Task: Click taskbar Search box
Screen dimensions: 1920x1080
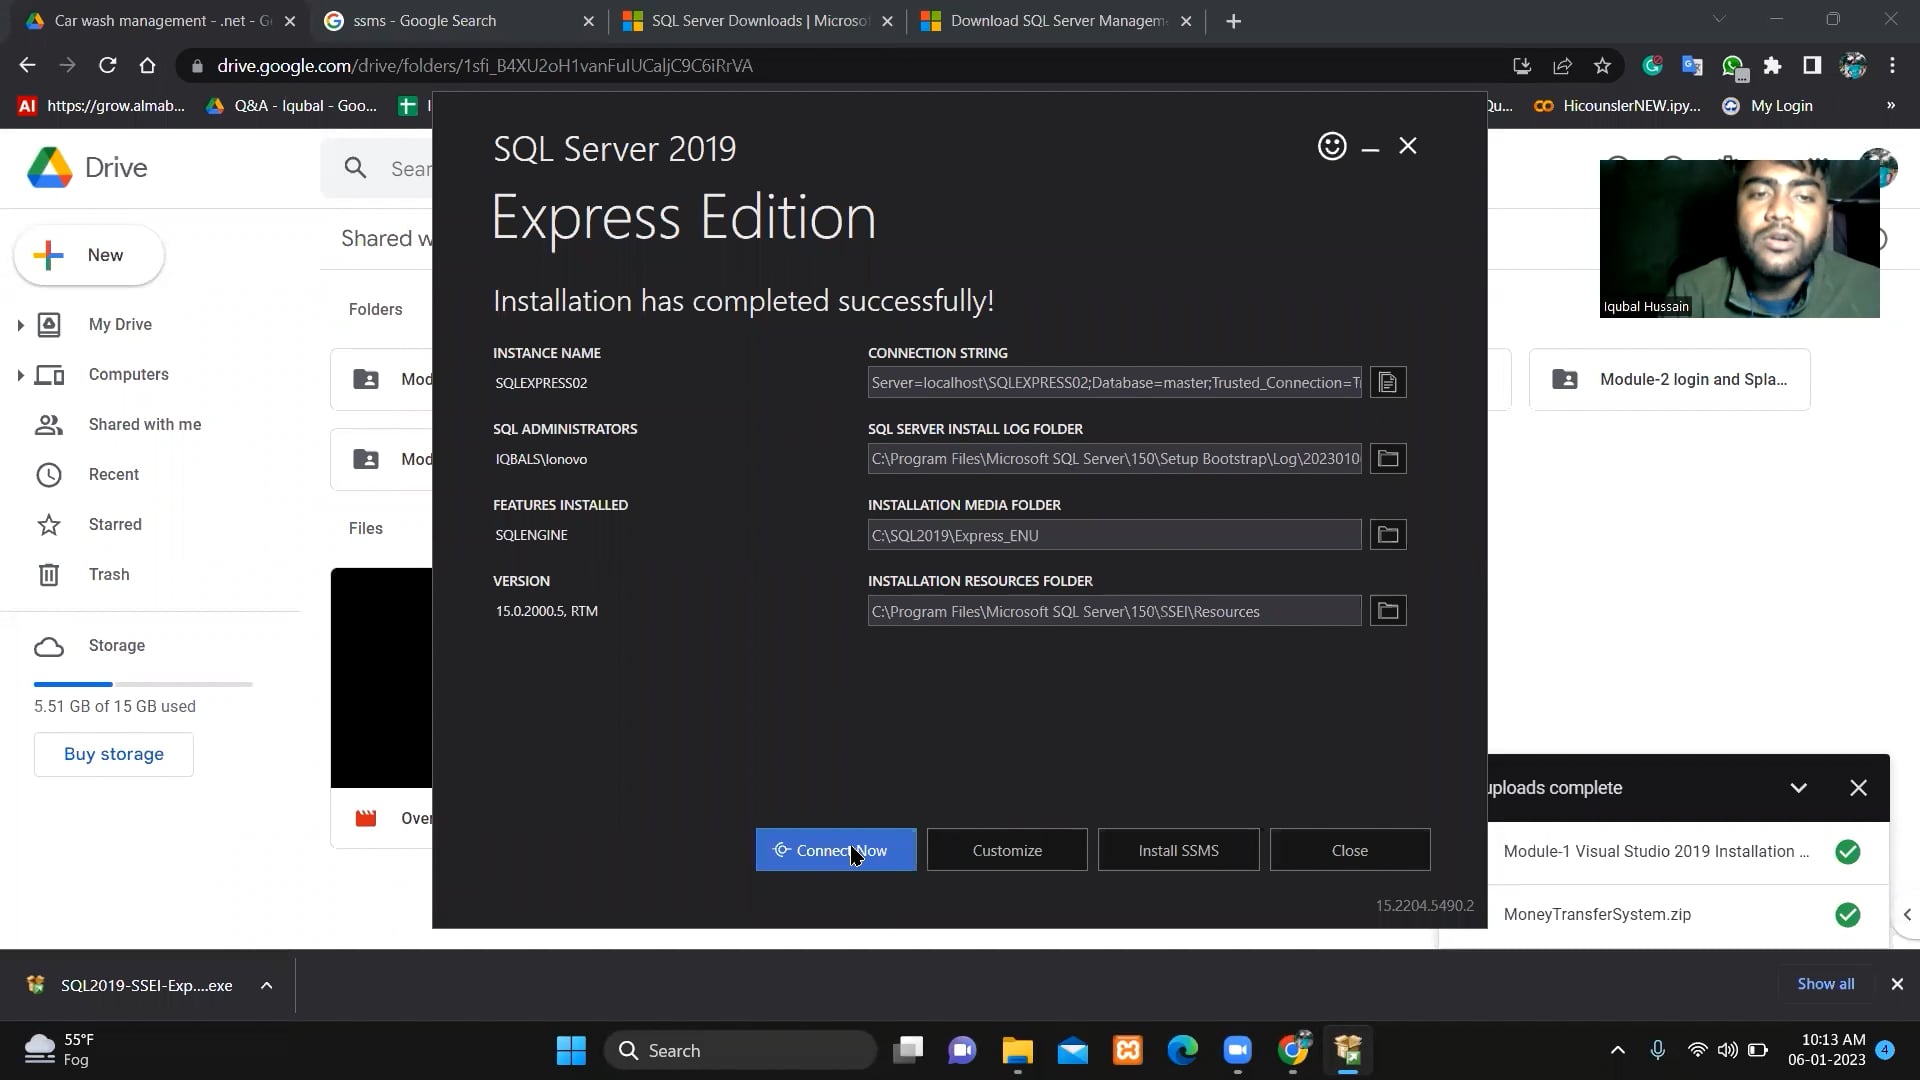Action: (x=741, y=1050)
